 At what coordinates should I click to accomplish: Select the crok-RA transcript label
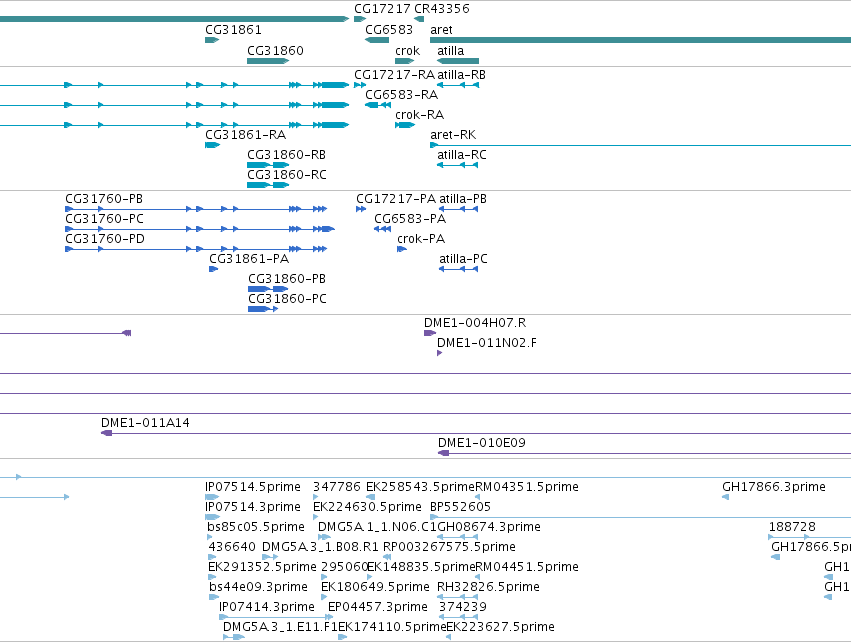coord(420,115)
